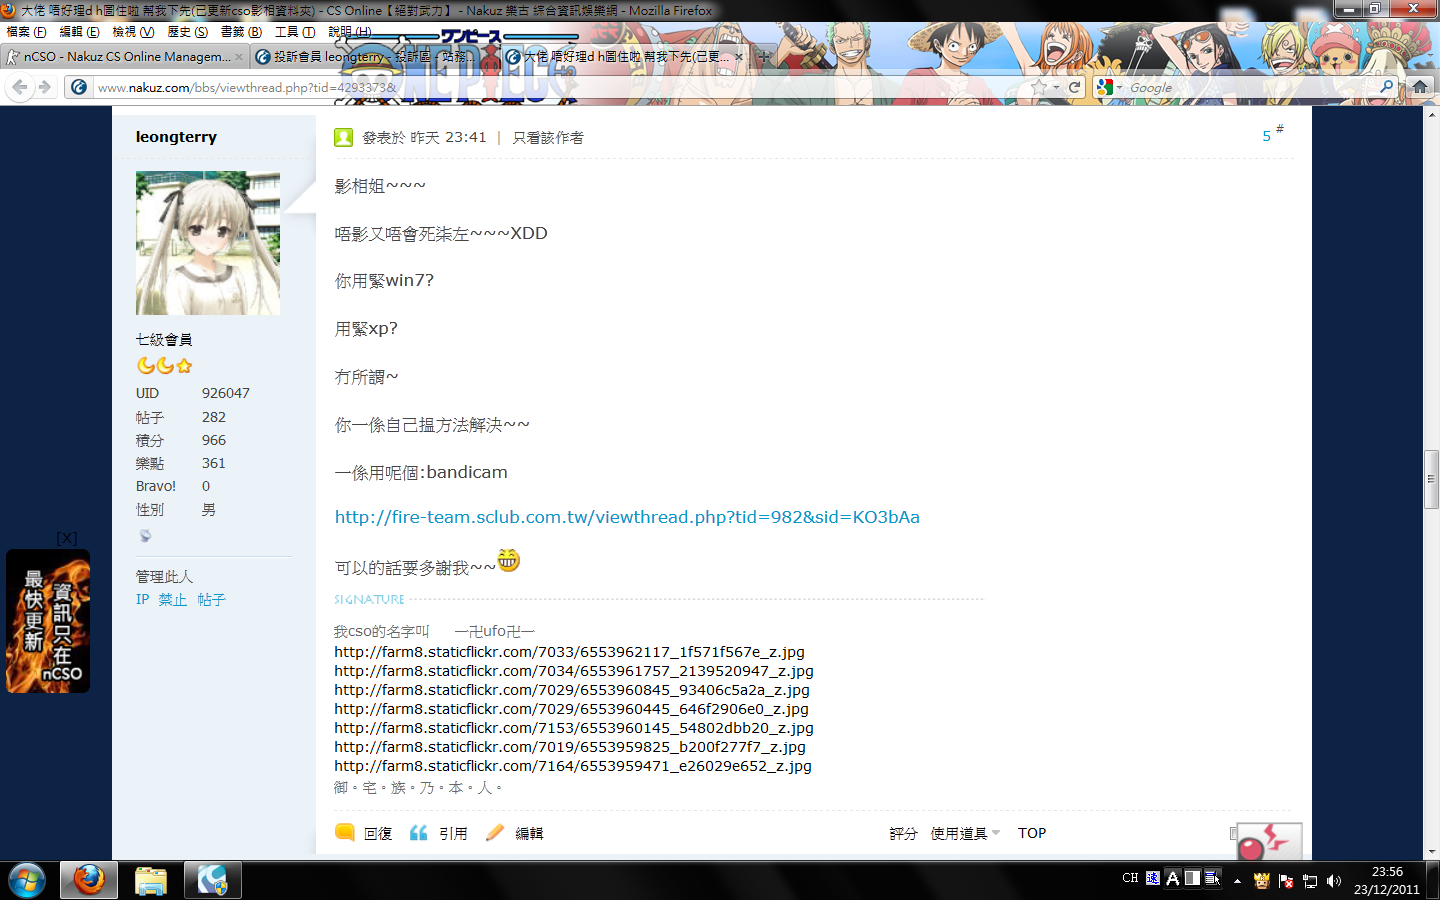Jump to TOP of page link
Viewport: 1440px width, 900px height.
[1032, 833]
